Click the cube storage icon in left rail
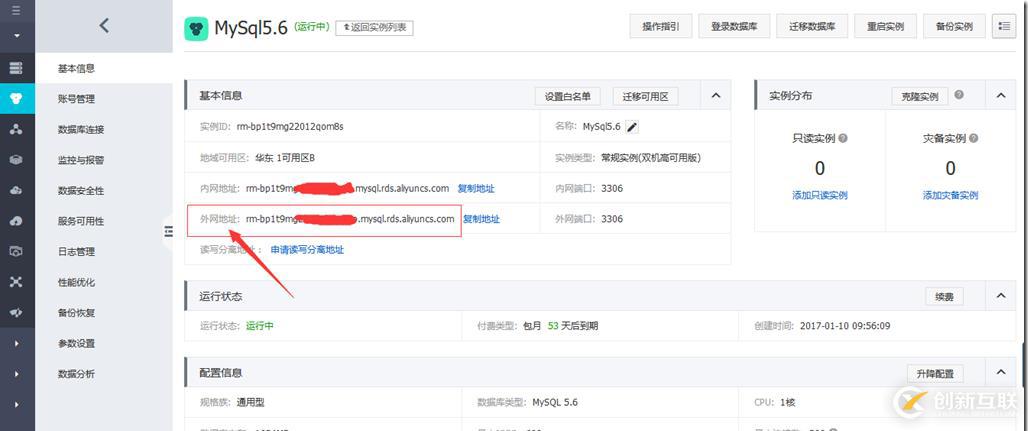The width and height of the screenshot is (1028, 431). 16,160
